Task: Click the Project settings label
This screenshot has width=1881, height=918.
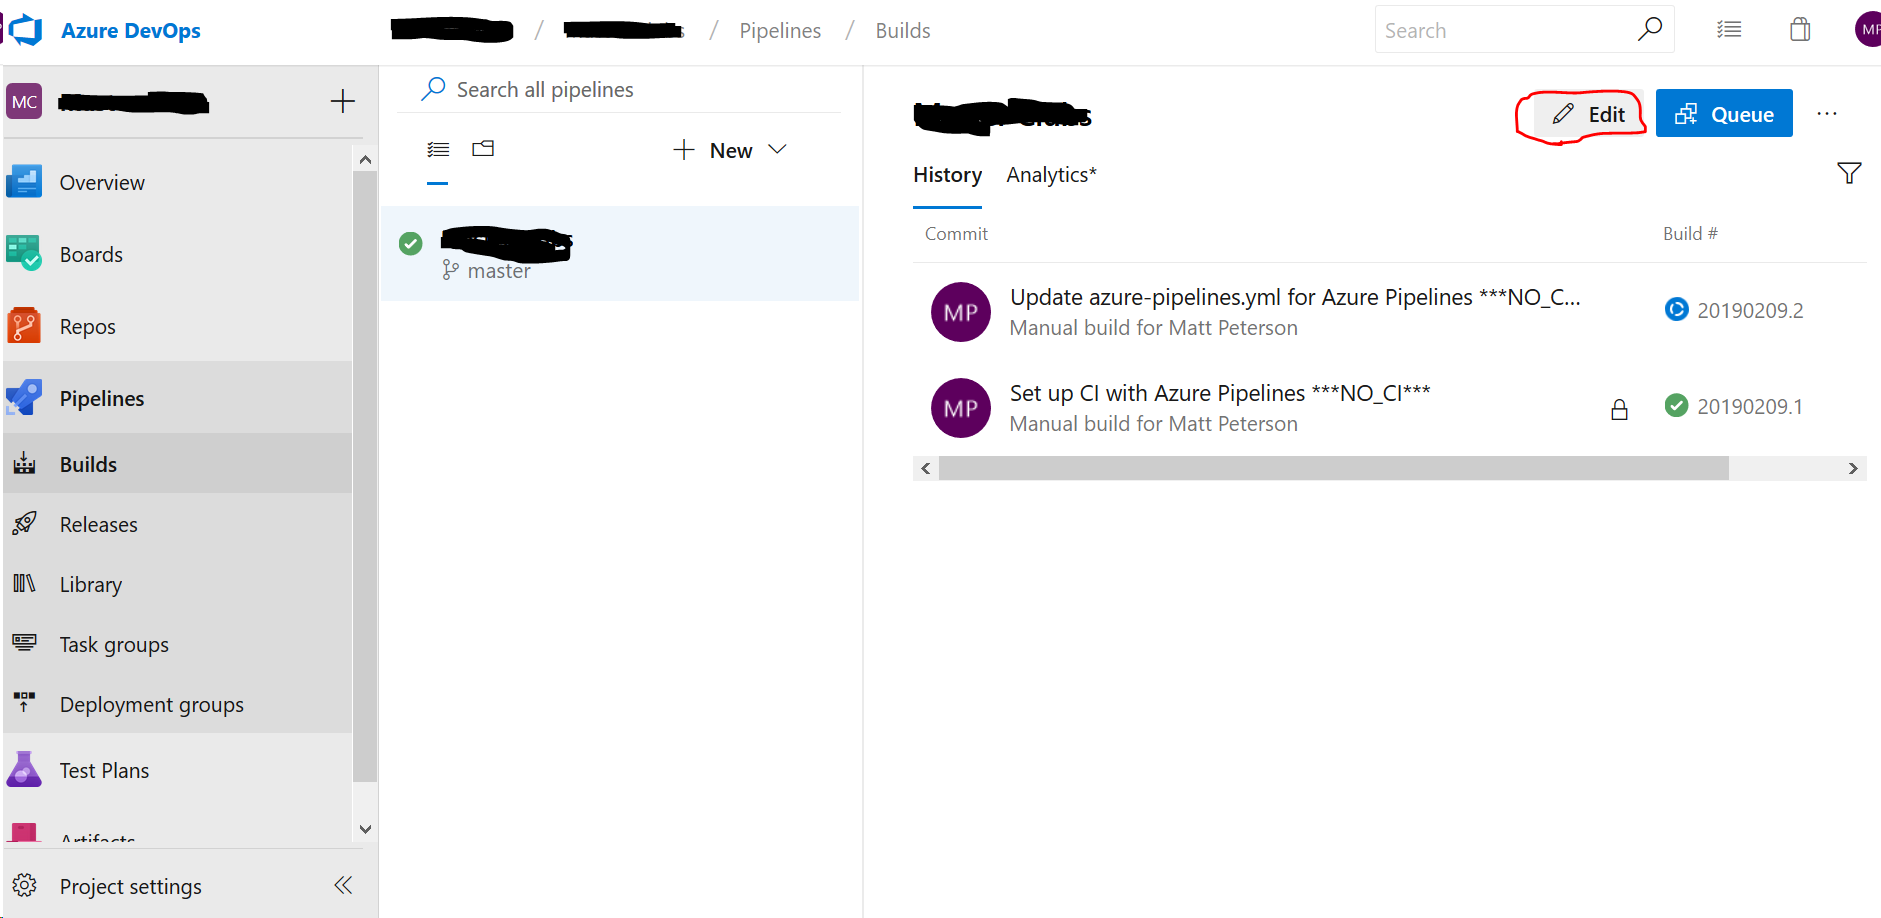Action: coord(131,887)
